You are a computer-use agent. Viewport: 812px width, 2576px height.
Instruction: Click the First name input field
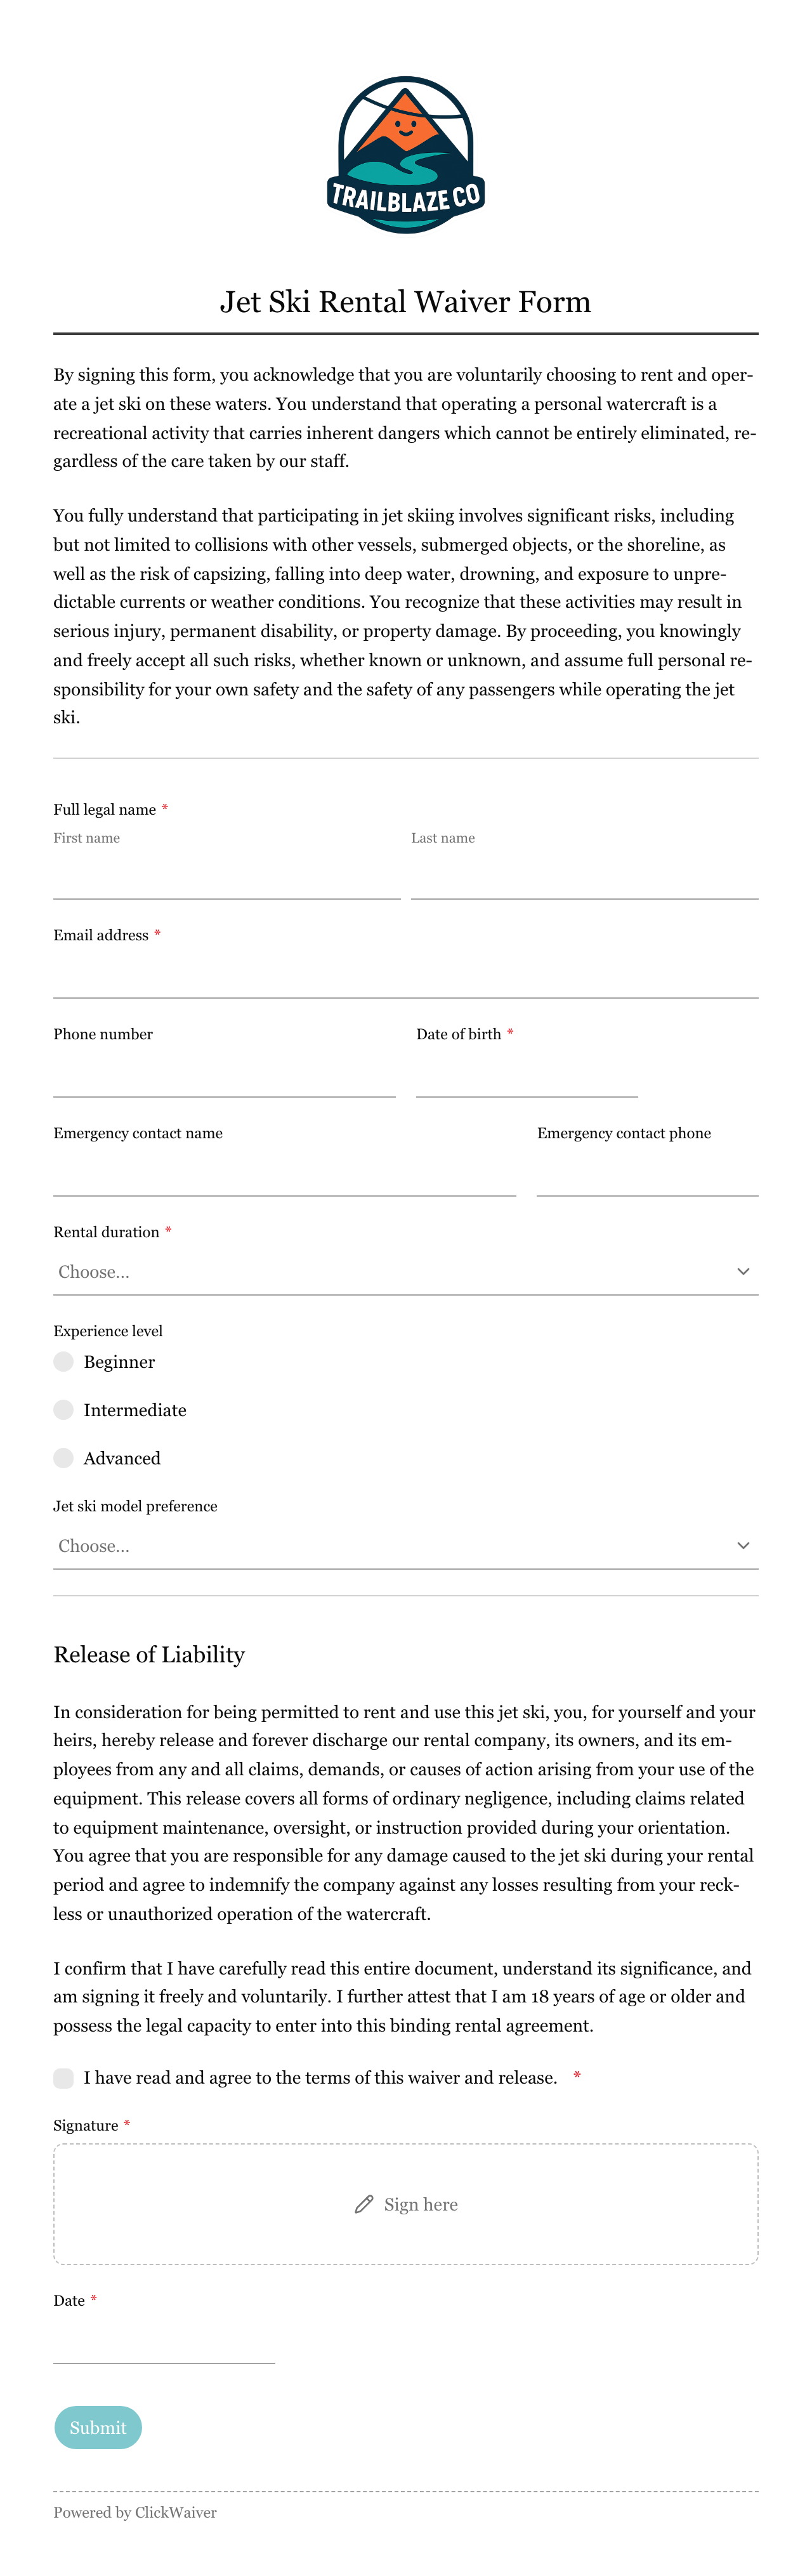pos(227,877)
